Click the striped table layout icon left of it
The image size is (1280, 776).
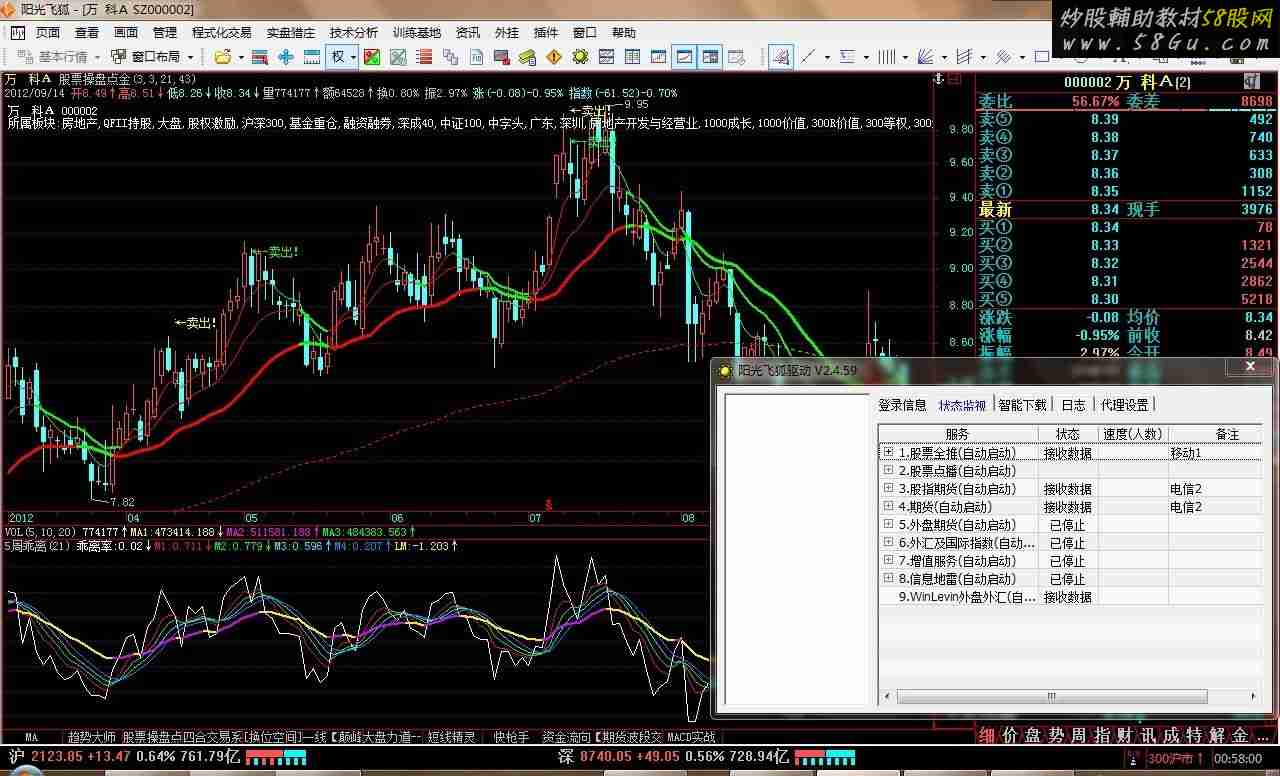(x=606, y=57)
